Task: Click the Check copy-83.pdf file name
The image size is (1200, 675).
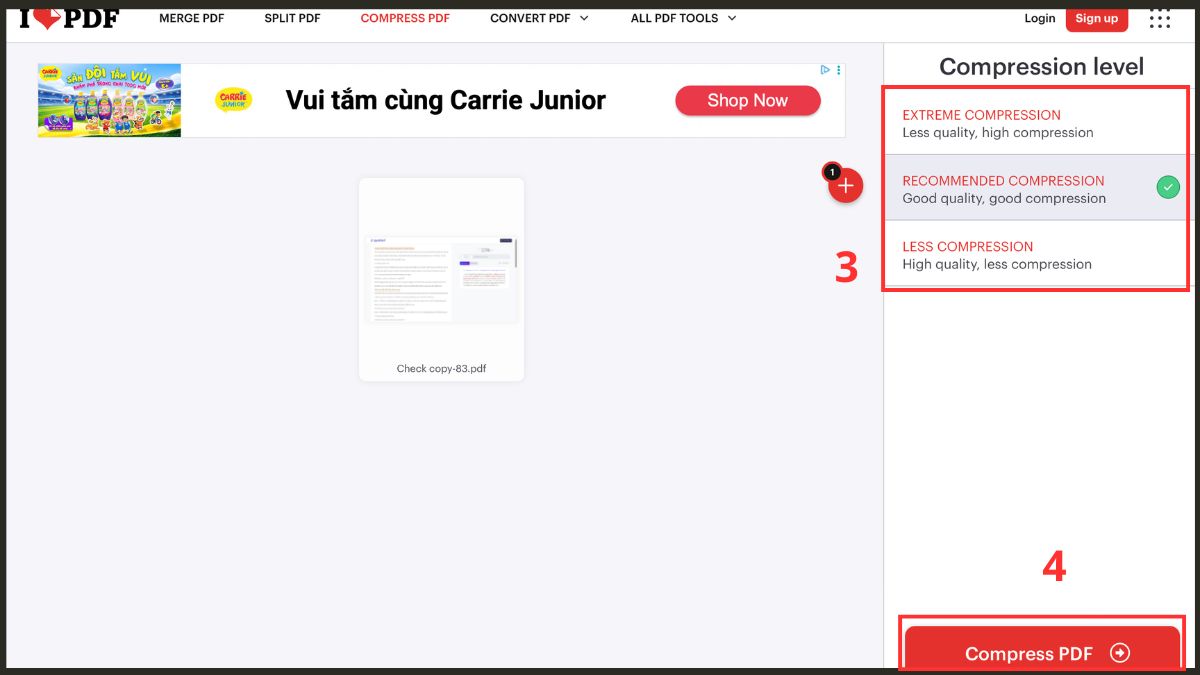Action: [x=441, y=369]
